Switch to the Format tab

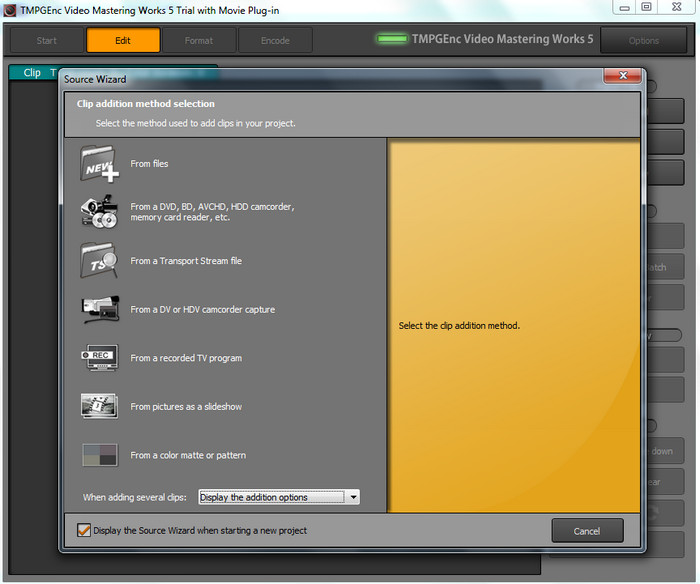click(199, 41)
